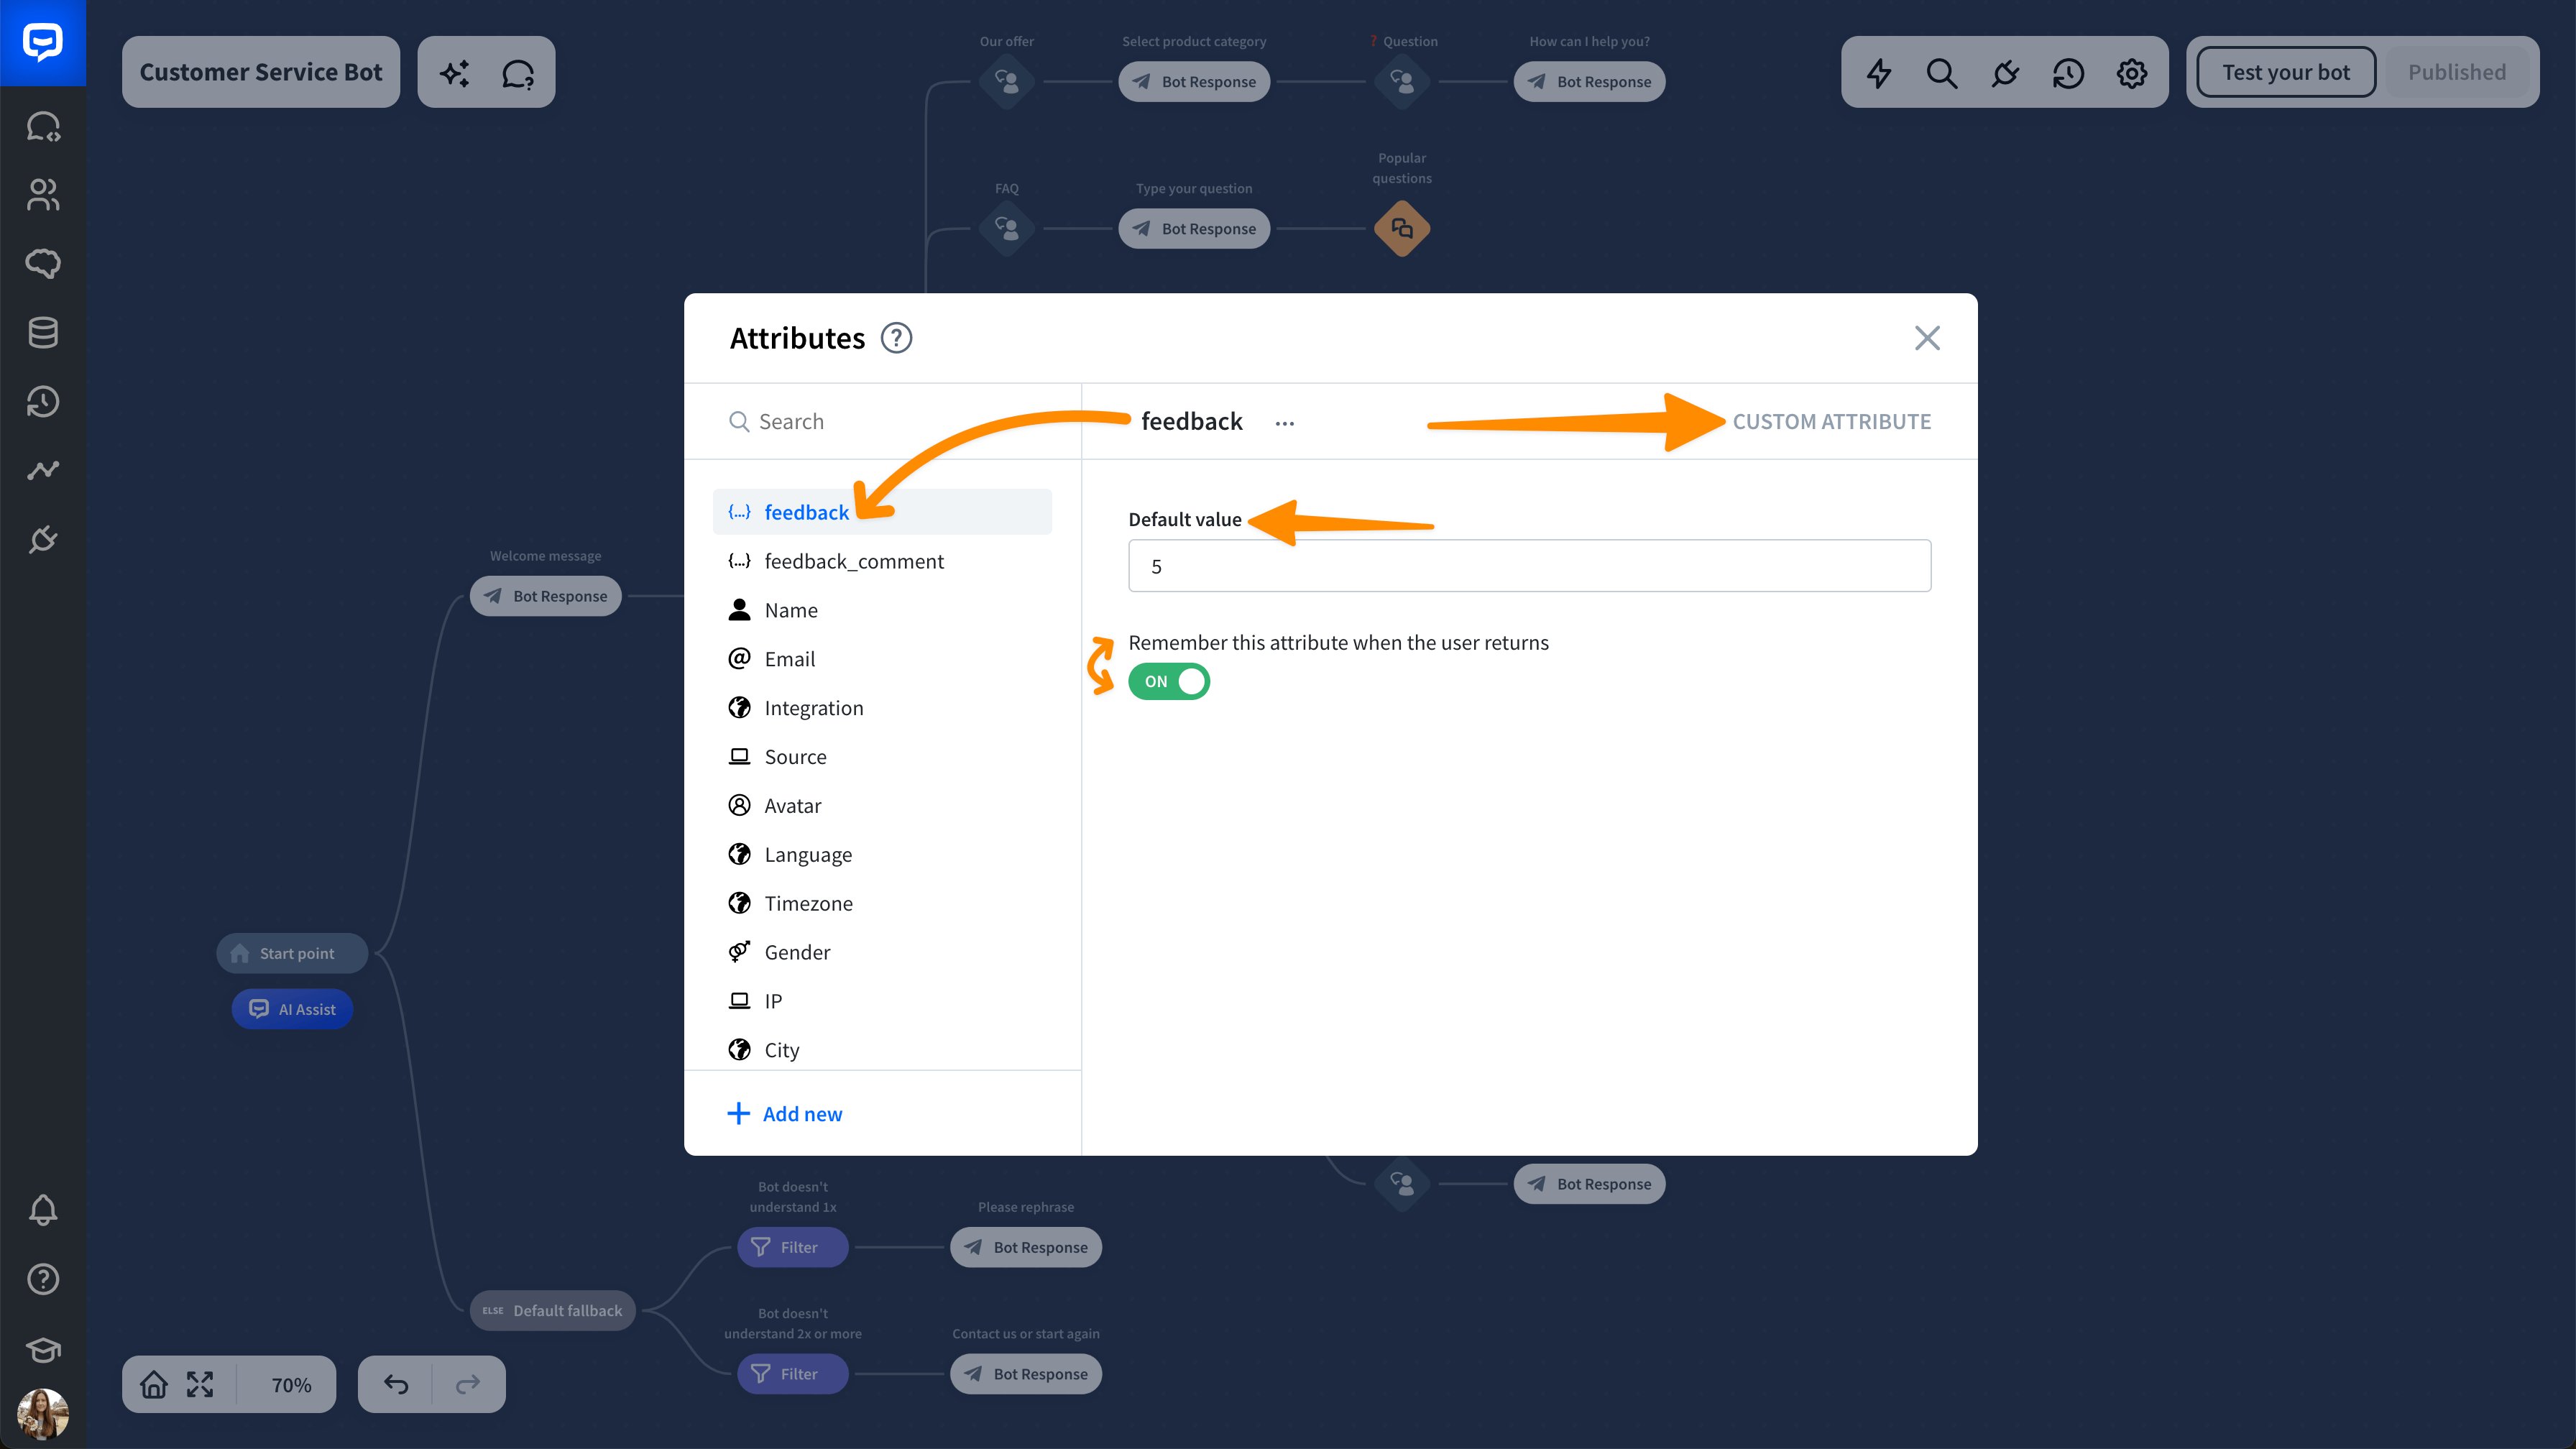2576x1449 pixels.
Task: Open the bot settings gear icon
Action: coord(2131,73)
